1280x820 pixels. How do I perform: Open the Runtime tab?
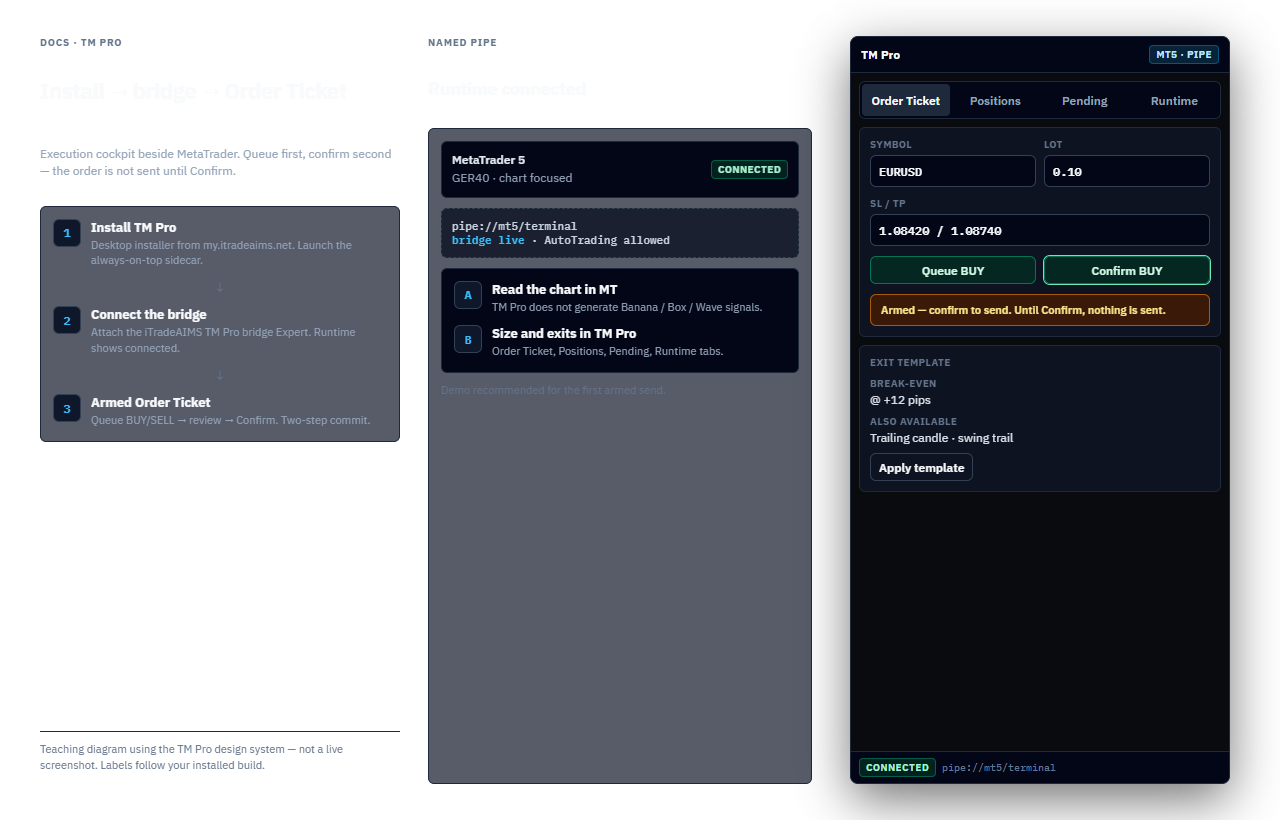click(x=1174, y=101)
